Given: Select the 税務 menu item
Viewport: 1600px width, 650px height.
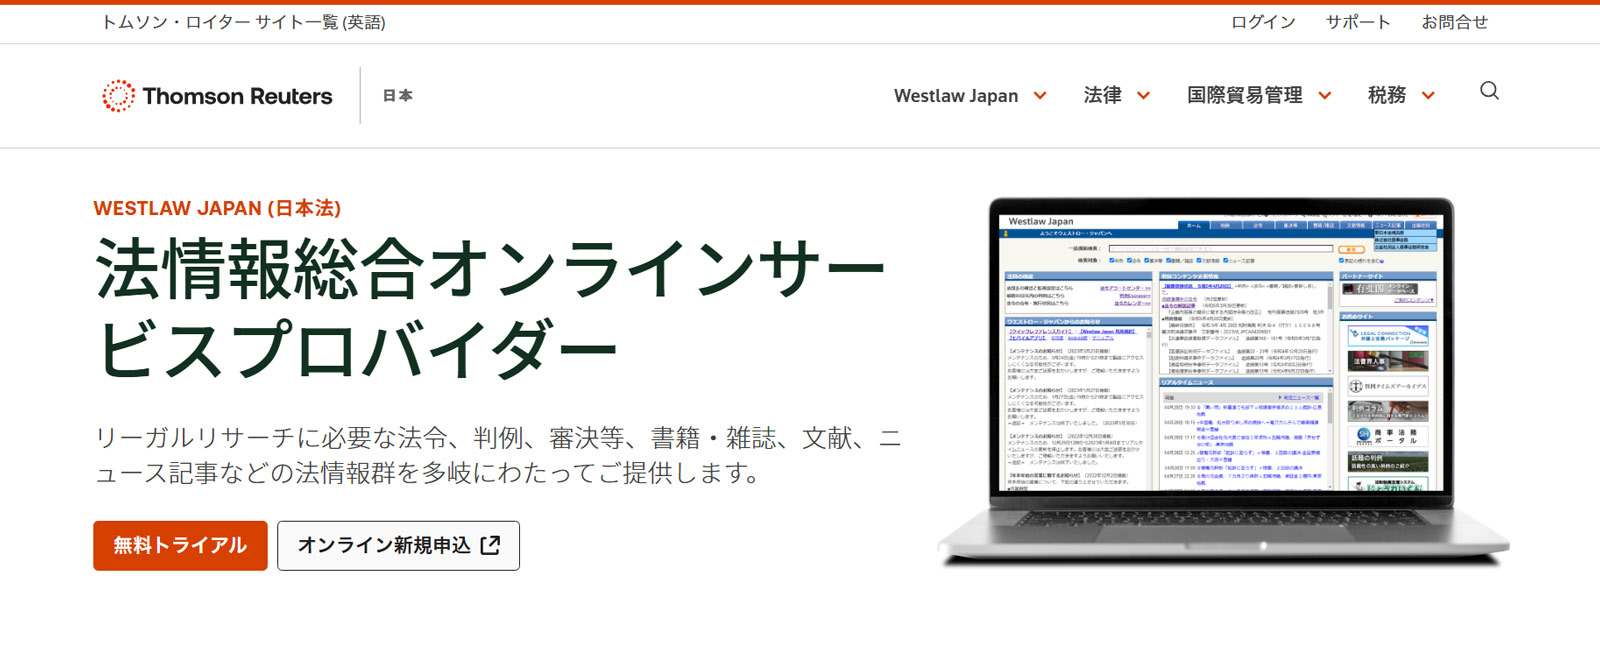Looking at the screenshot, I should point(1387,96).
